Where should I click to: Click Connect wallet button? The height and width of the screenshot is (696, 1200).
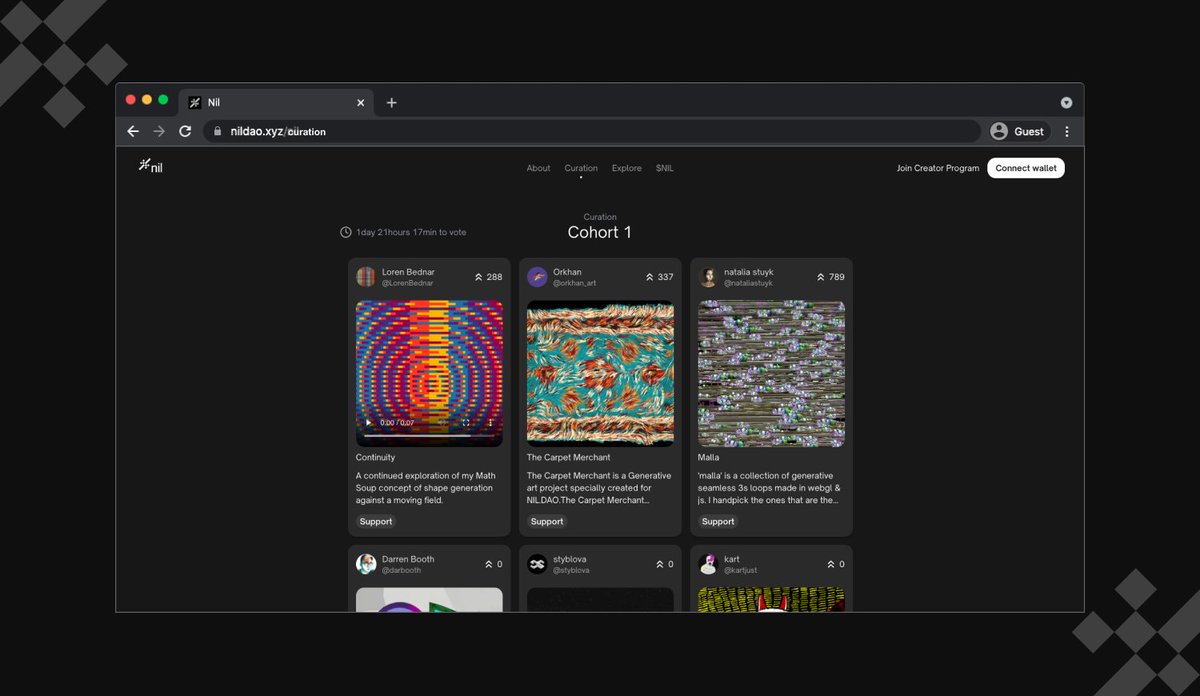(x=1026, y=168)
